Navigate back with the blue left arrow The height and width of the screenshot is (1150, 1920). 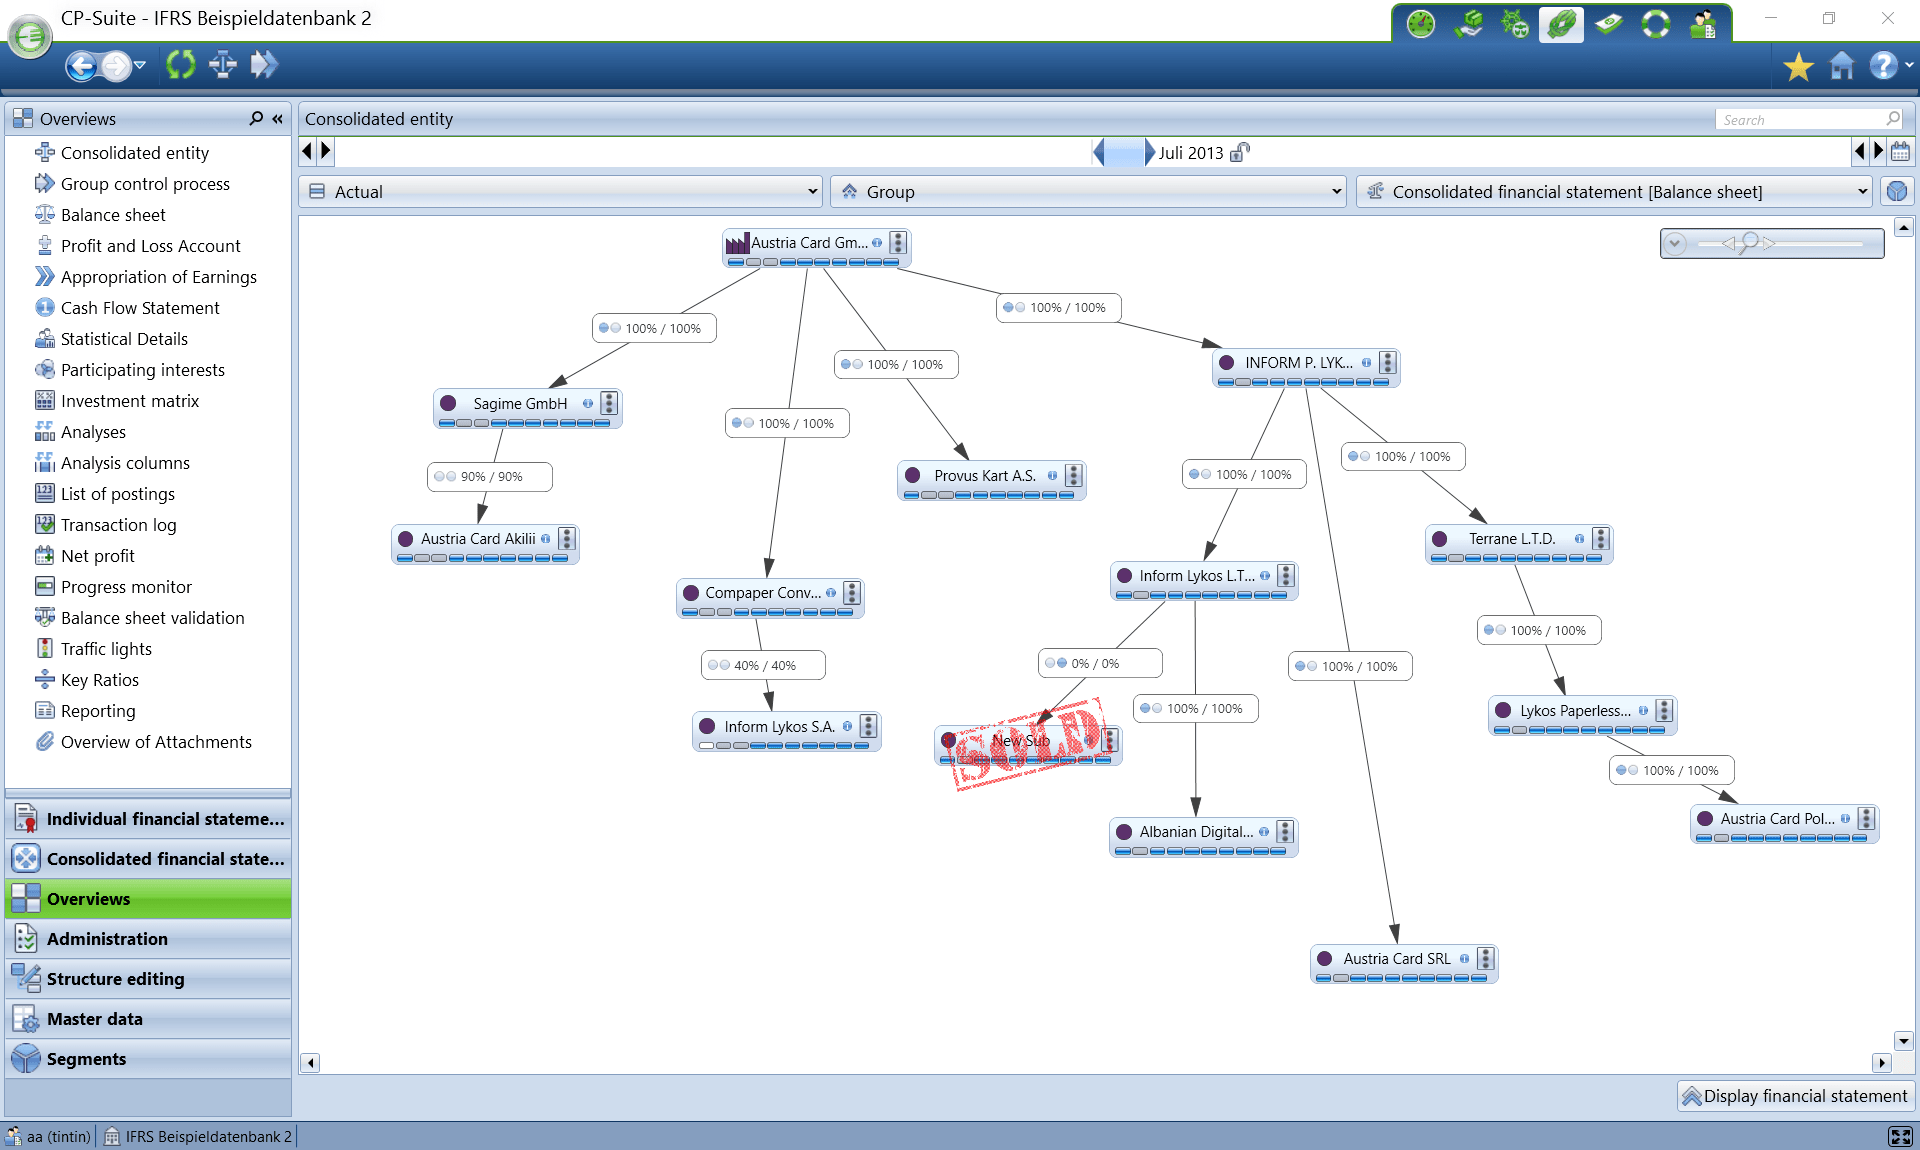coord(81,66)
